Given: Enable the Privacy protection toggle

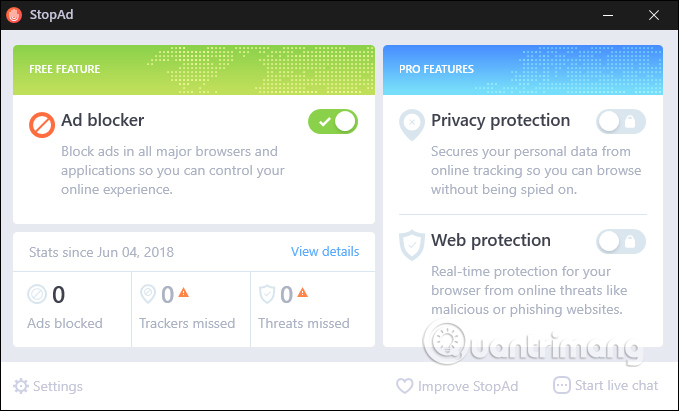Looking at the screenshot, I should pos(621,122).
